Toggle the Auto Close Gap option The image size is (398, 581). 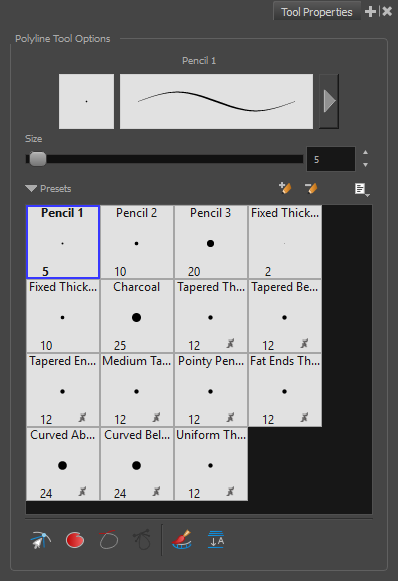tap(109, 540)
